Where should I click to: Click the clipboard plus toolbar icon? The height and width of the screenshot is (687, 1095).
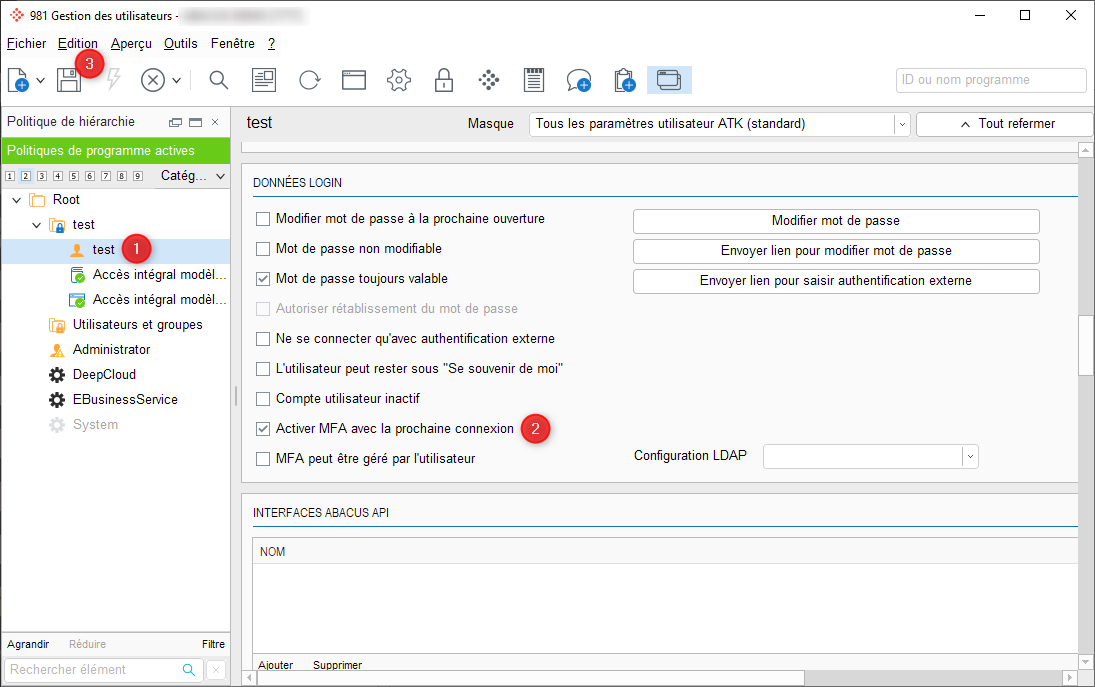tap(624, 80)
